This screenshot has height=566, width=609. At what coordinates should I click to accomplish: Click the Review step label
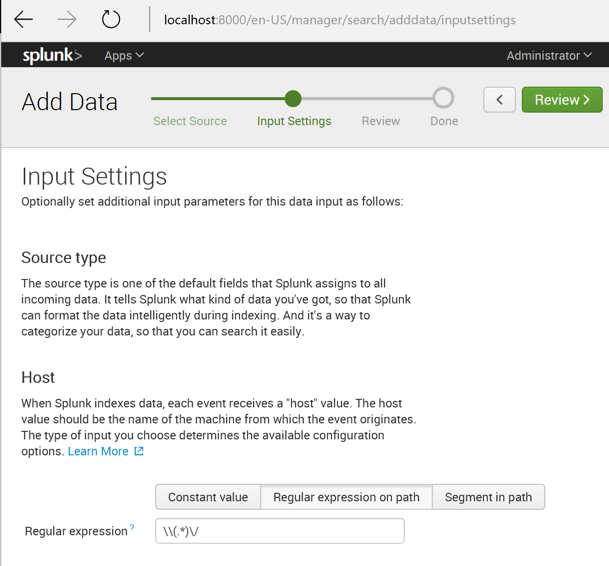[x=380, y=121]
